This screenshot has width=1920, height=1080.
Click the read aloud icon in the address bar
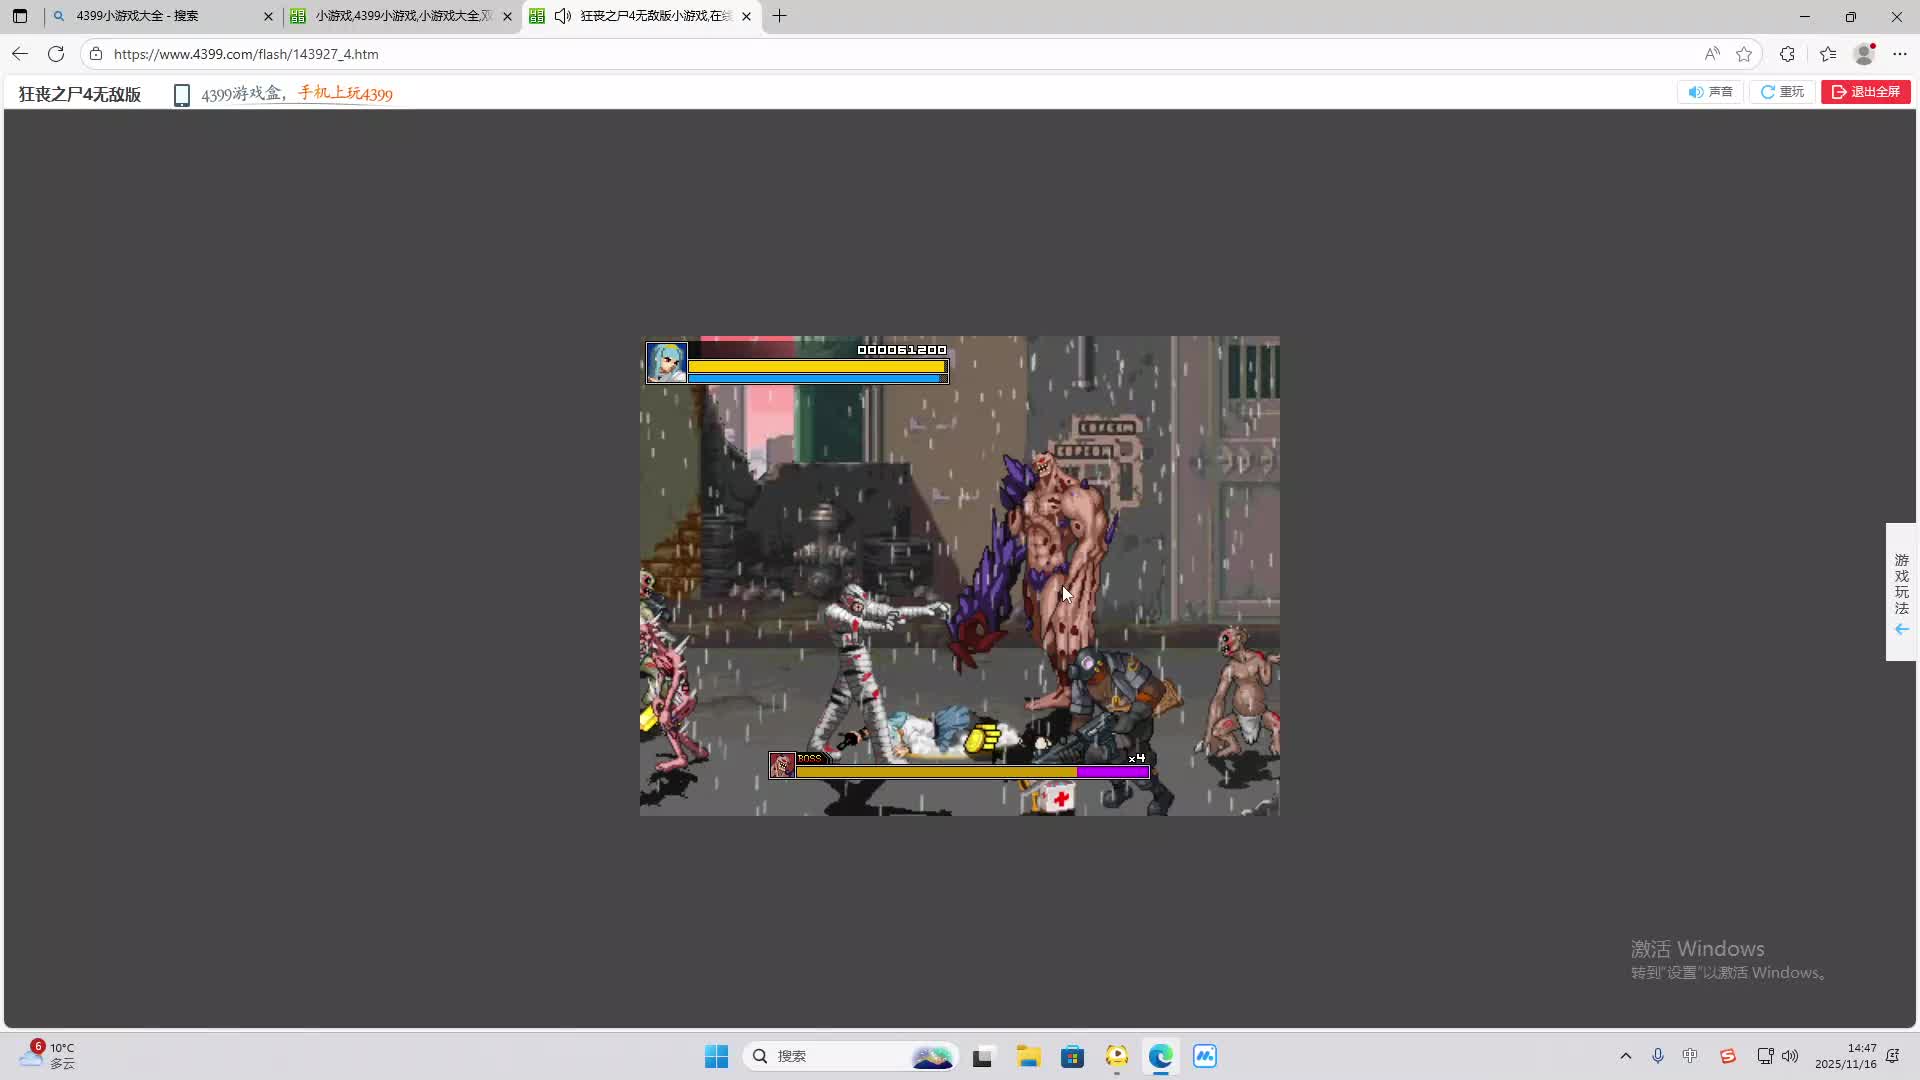1712,54
